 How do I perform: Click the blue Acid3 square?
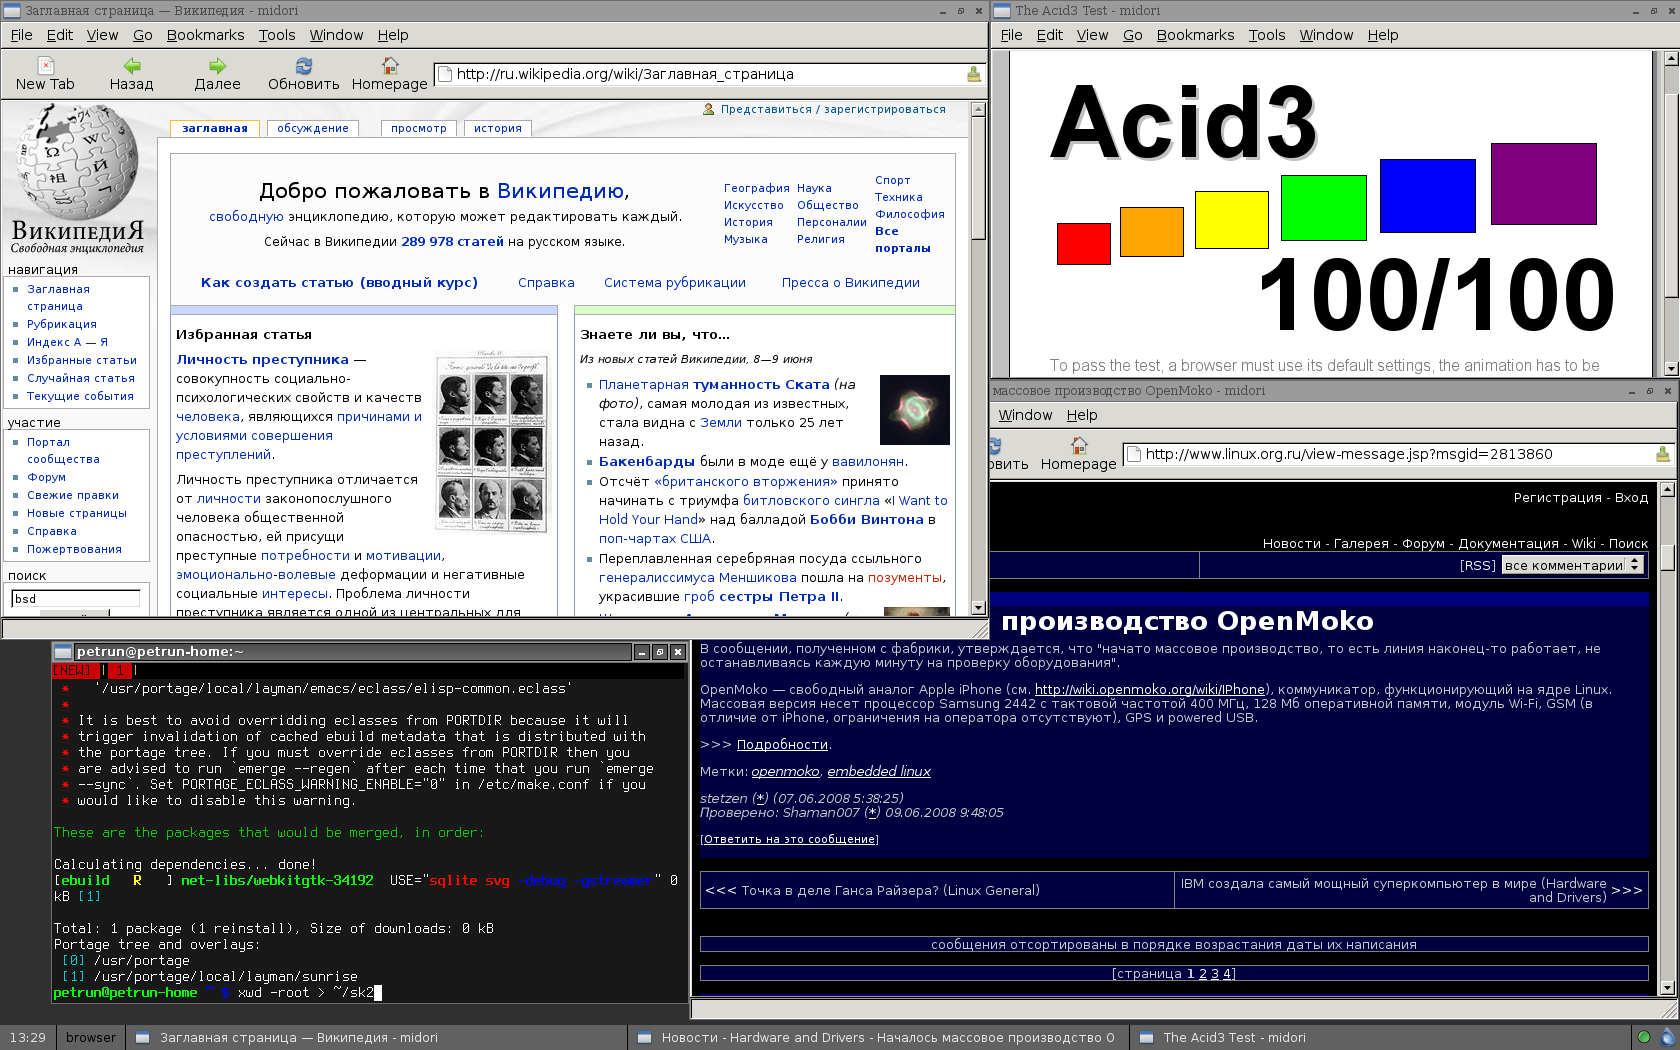[x=1428, y=195]
